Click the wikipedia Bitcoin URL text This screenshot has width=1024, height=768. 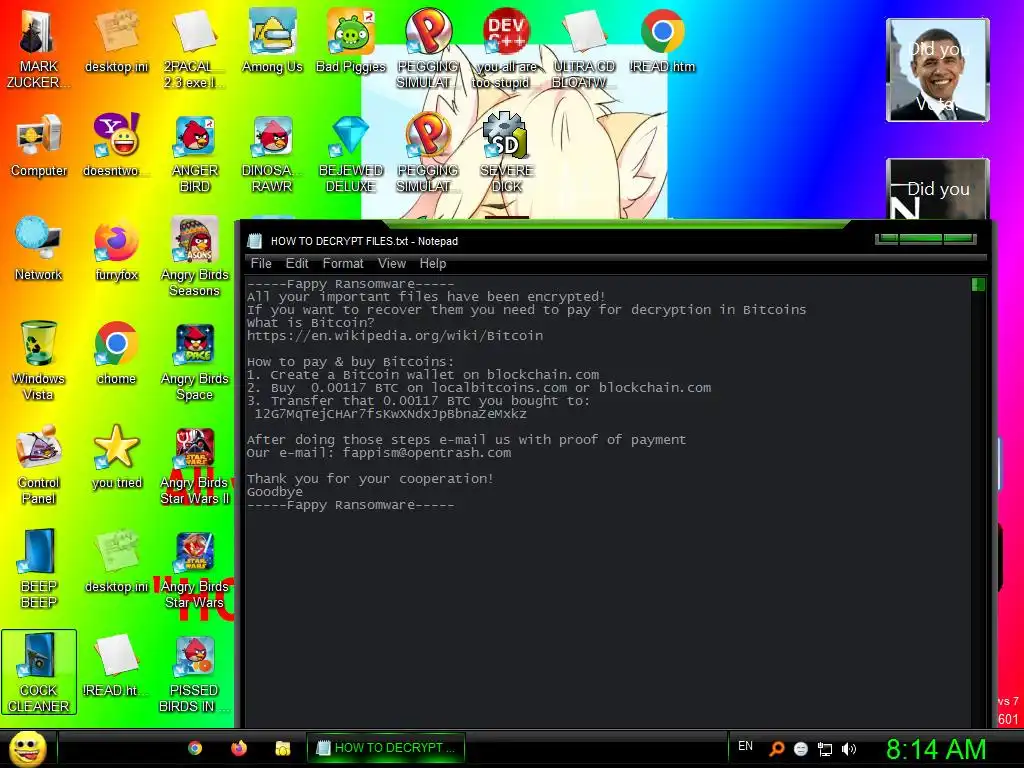(x=395, y=336)
